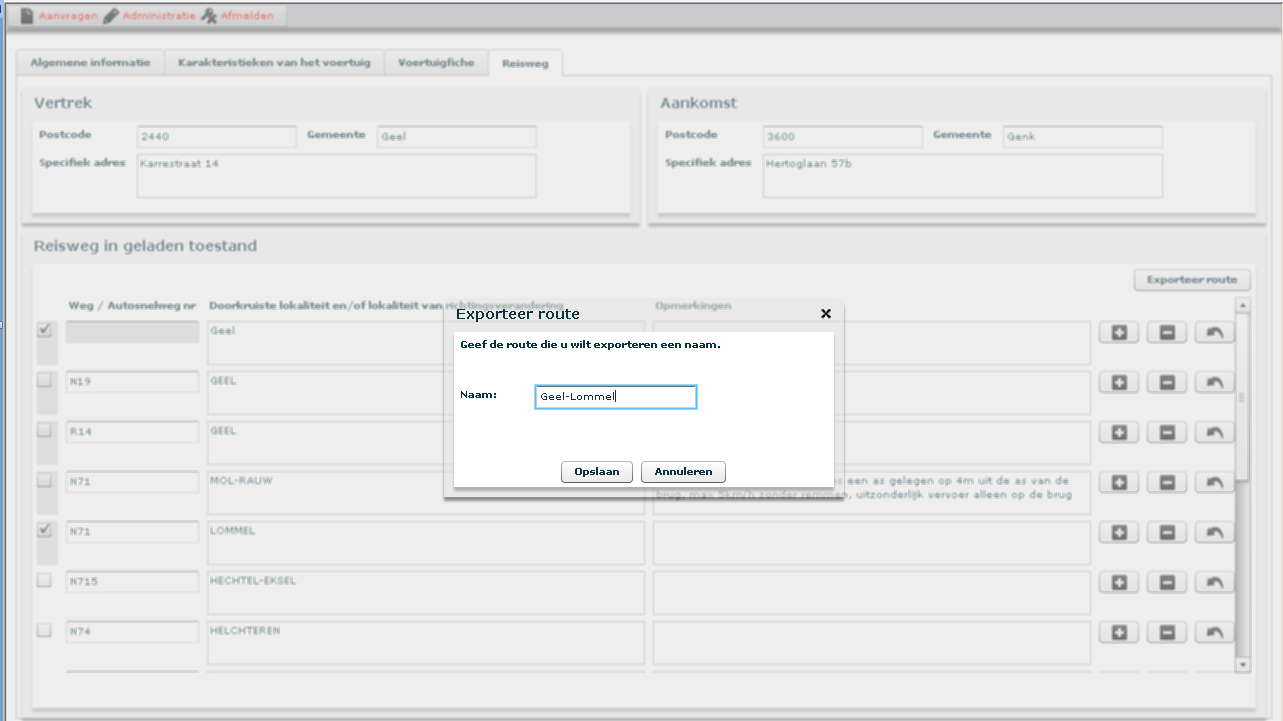
Task: Add a row after the N19 row
Action: coord(1119,382)
